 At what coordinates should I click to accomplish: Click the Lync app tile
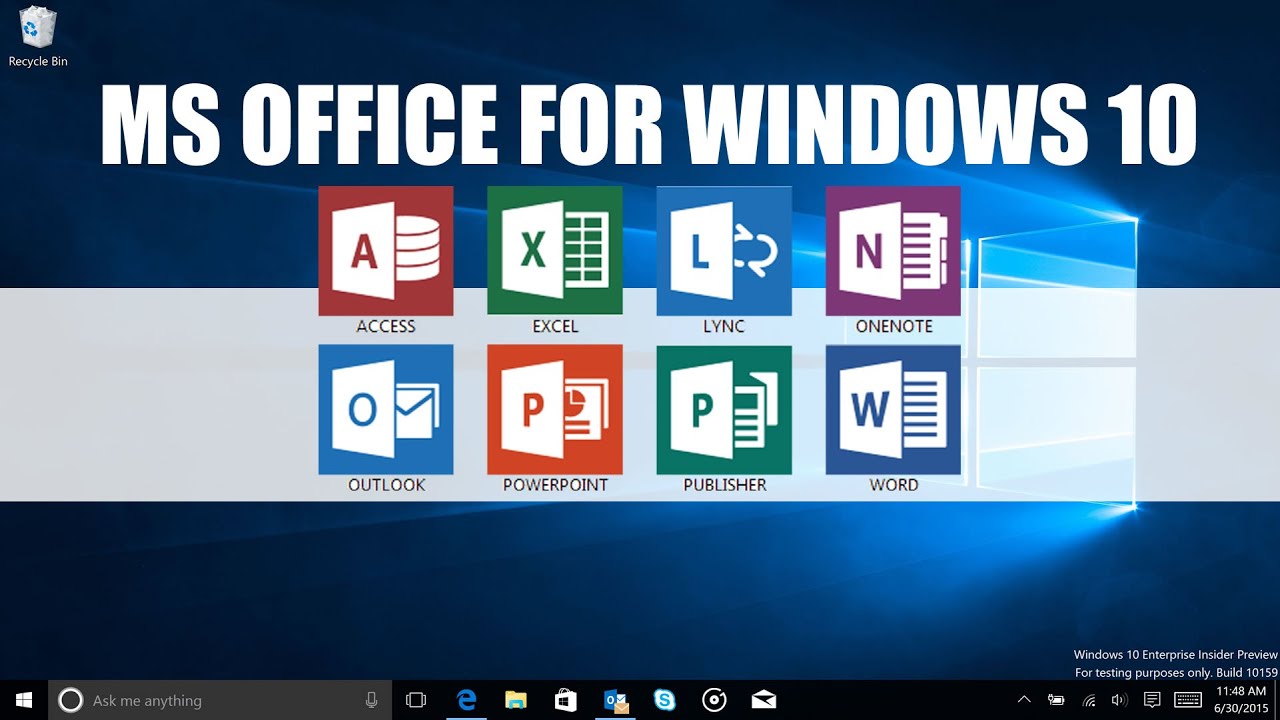click(724, 251)
